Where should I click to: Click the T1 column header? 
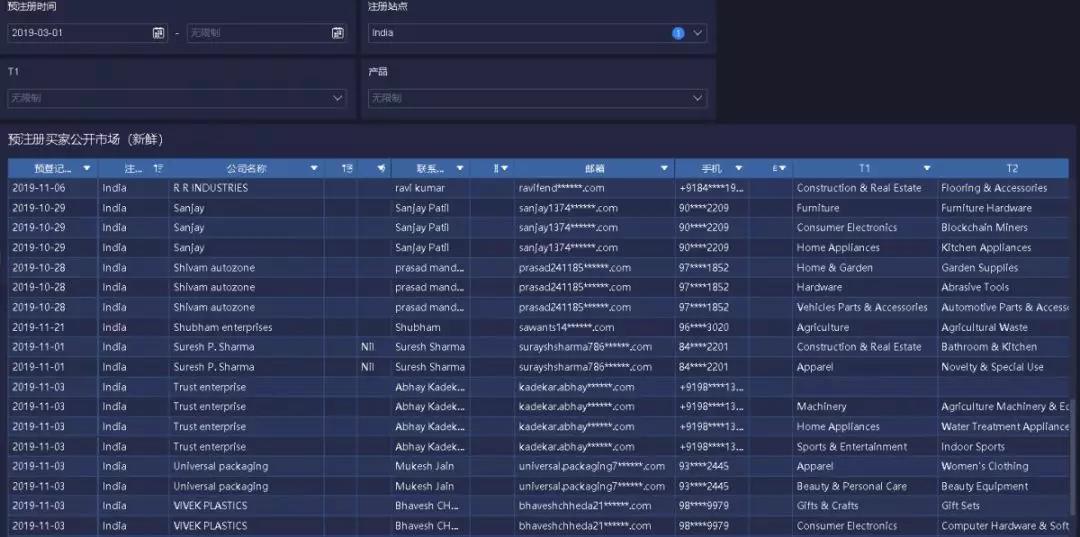coord(864,169)
